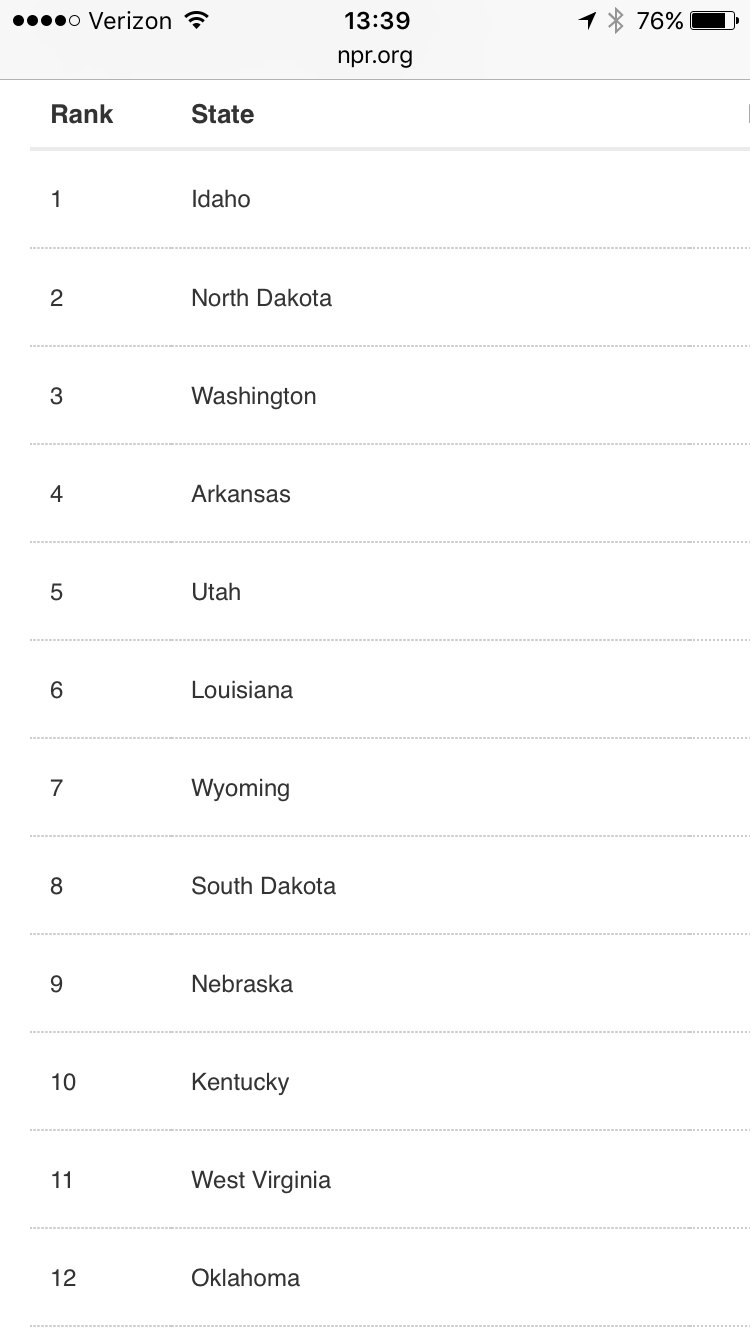Tap the Oklahoma entry

point(245,1278)
